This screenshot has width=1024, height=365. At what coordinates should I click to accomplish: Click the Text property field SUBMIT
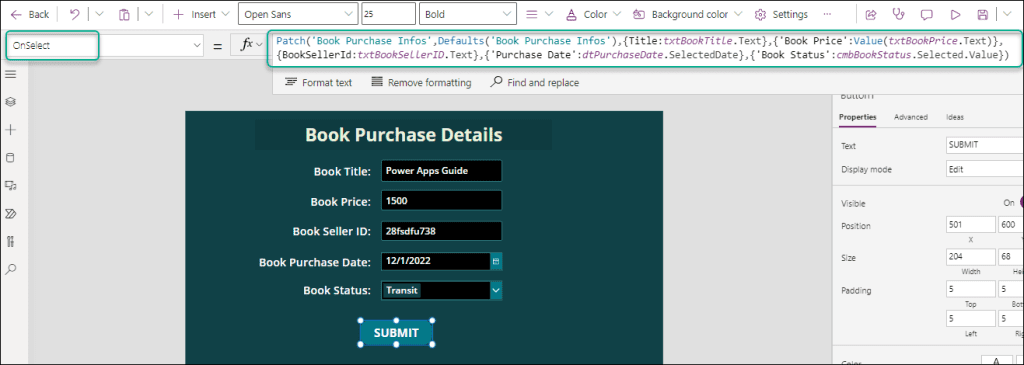(984, 146)
